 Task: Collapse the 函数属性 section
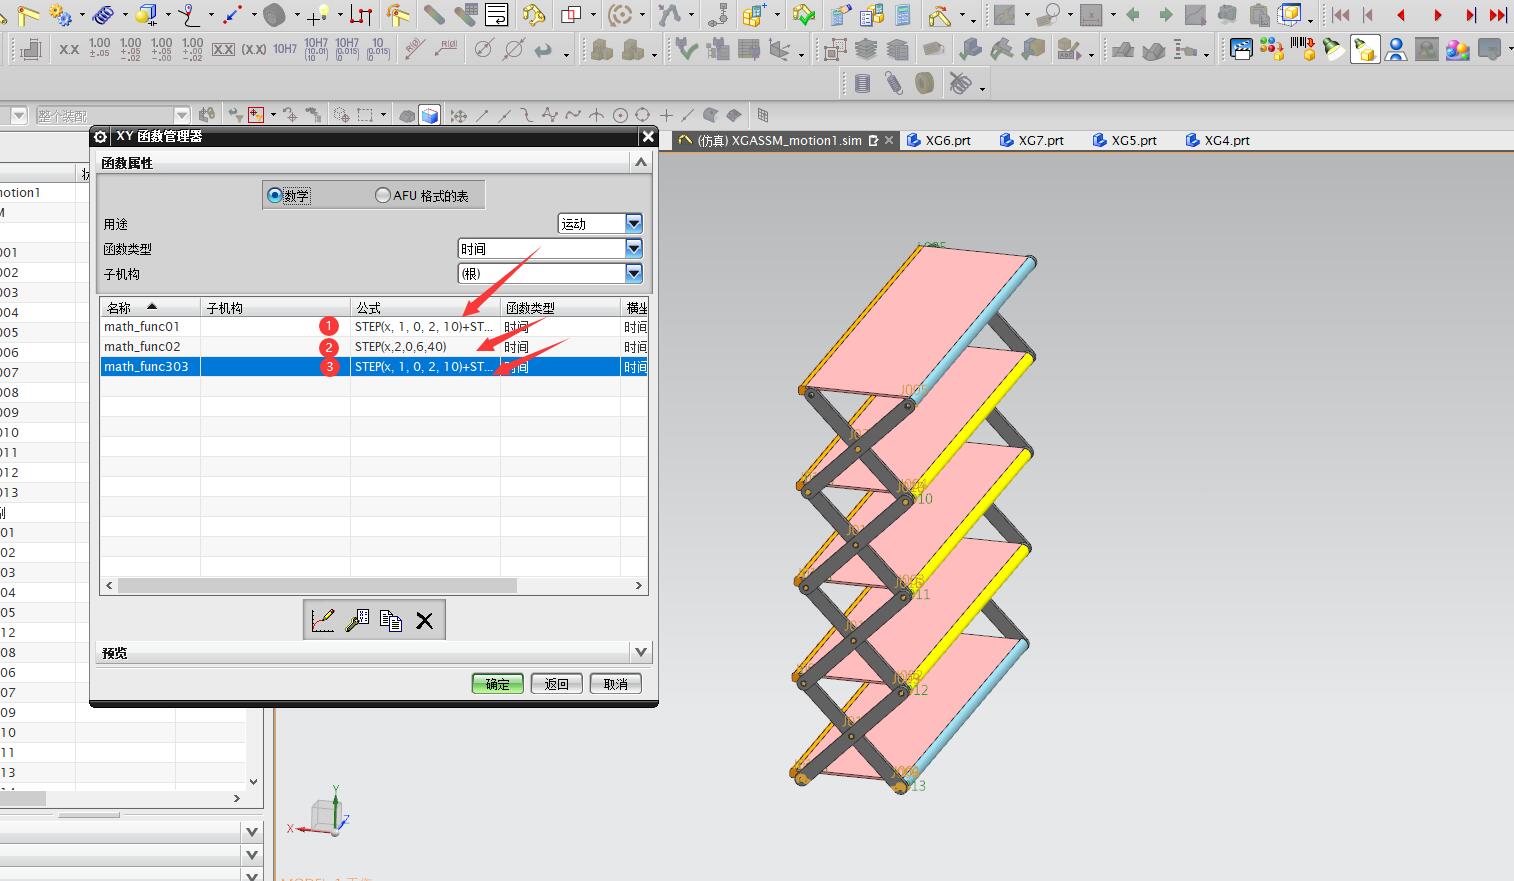click(641, 162)
